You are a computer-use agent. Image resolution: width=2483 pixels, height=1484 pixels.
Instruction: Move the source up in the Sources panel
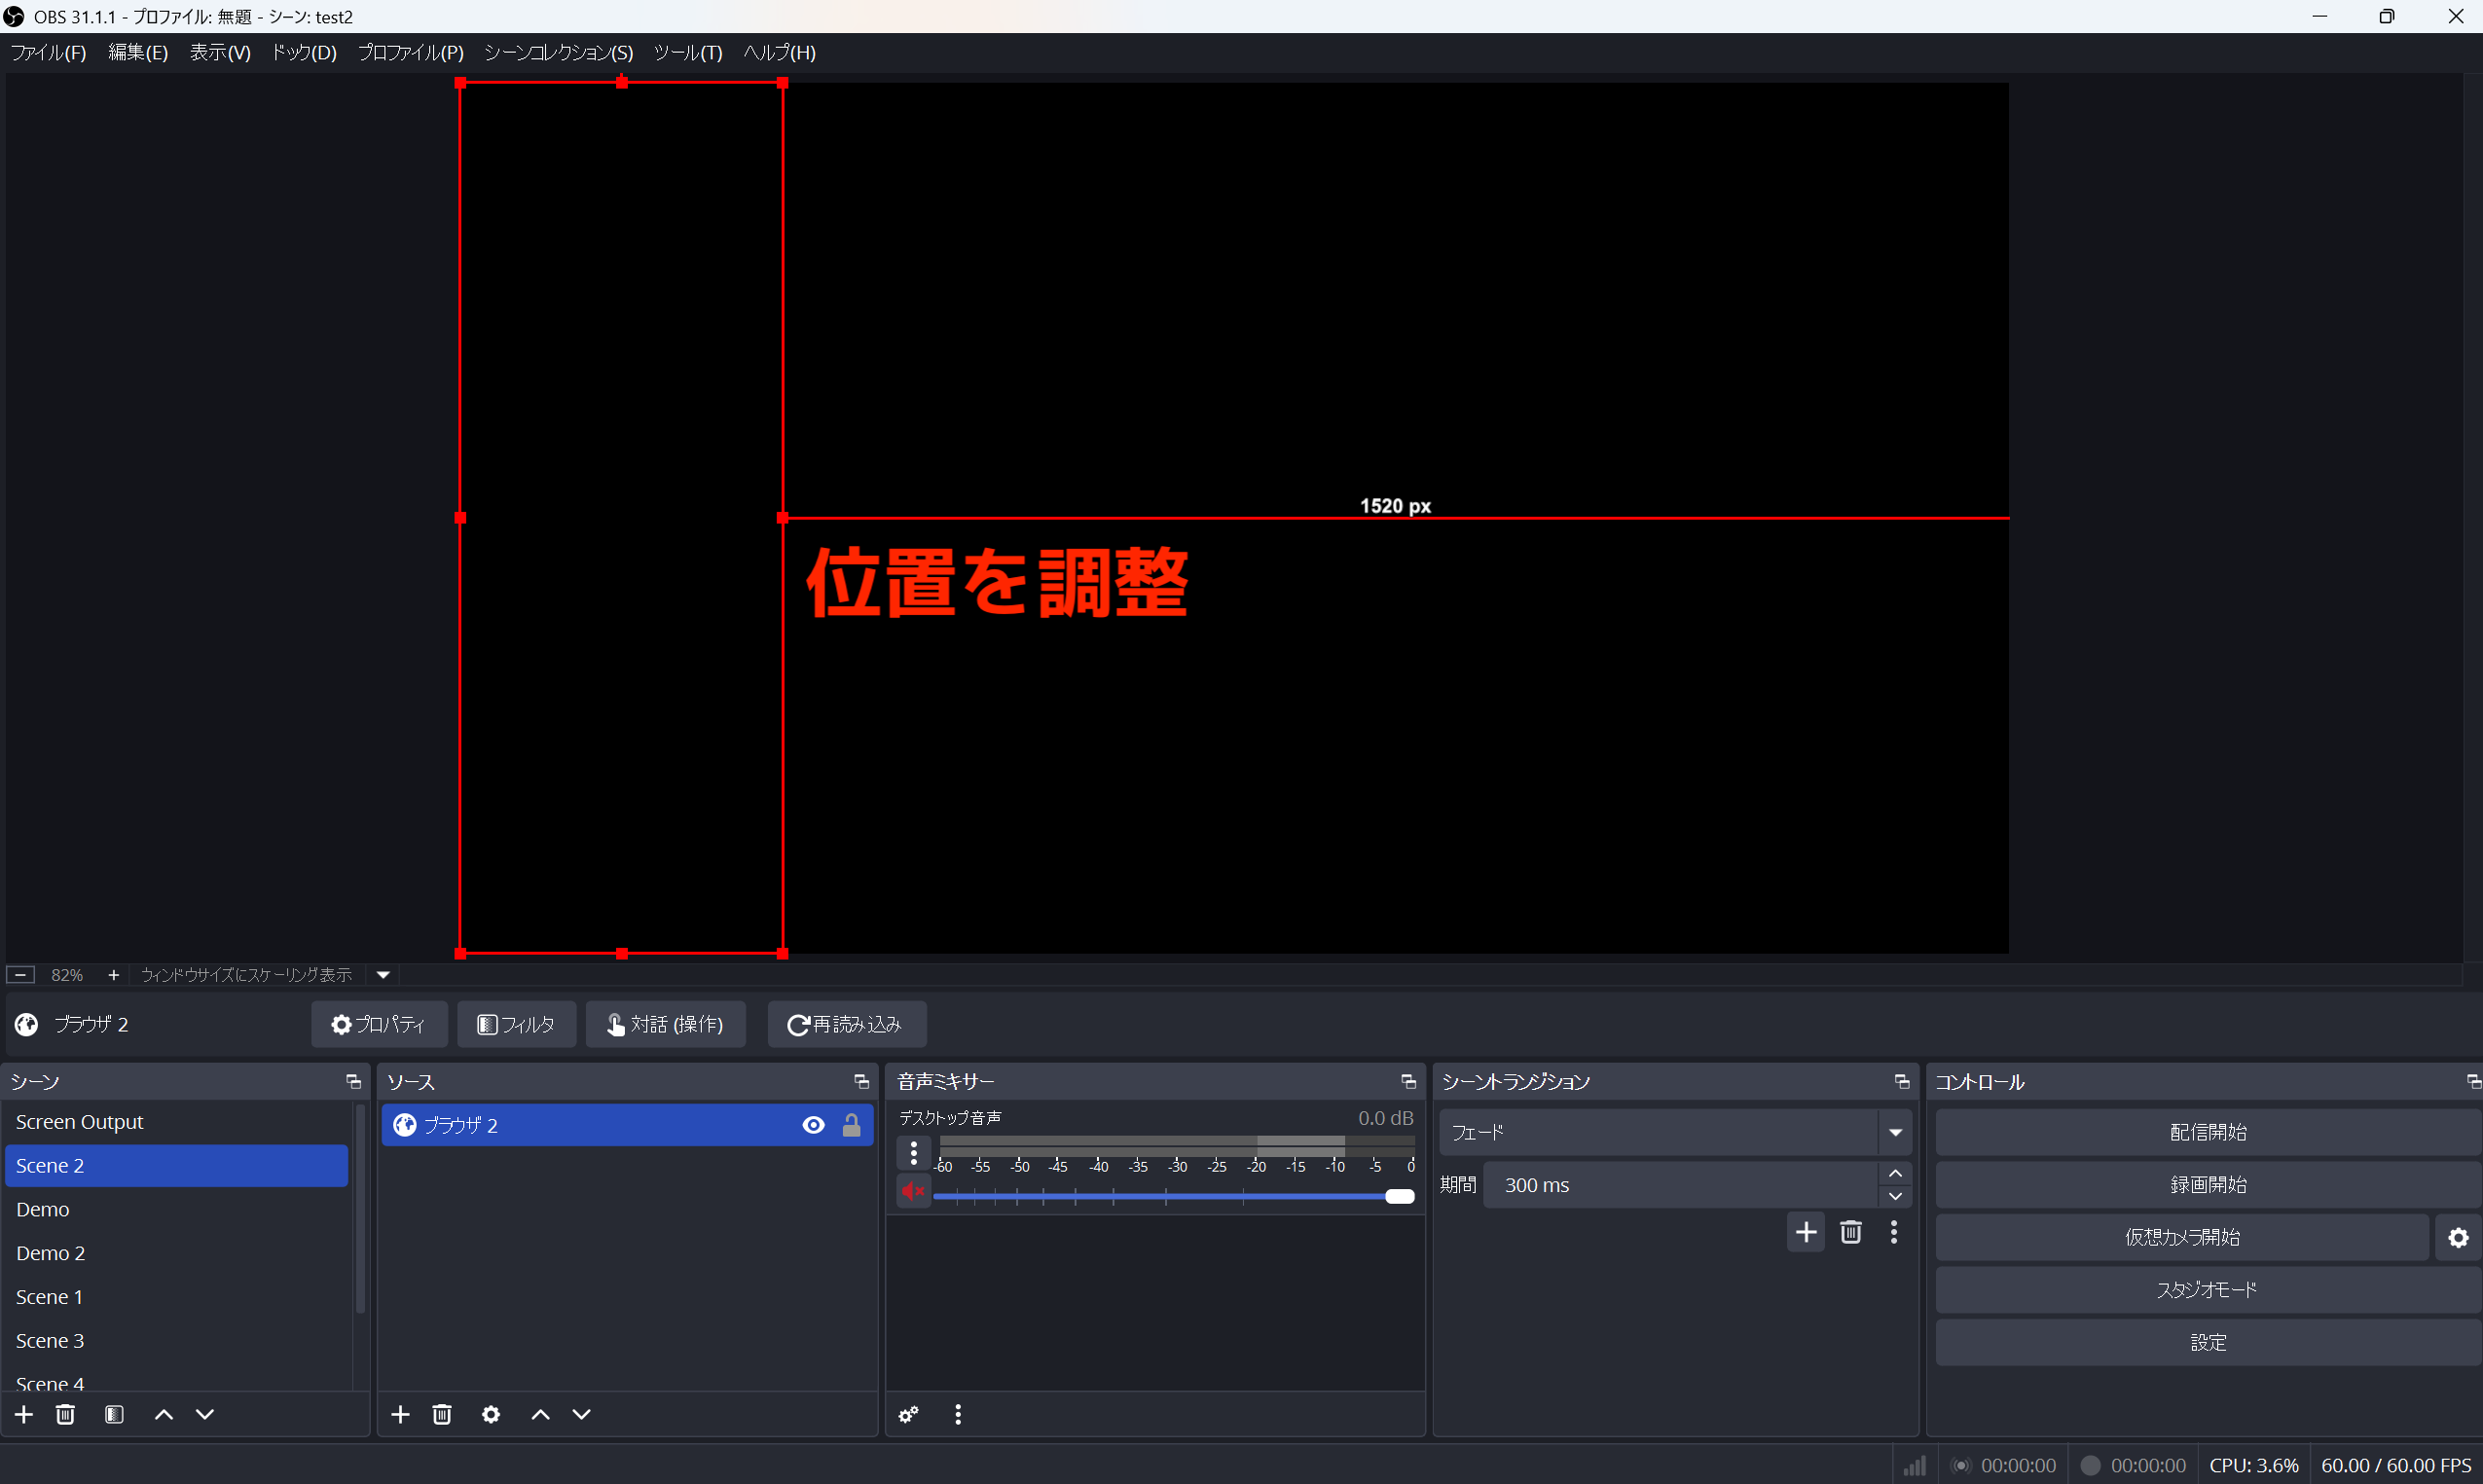540,1414
